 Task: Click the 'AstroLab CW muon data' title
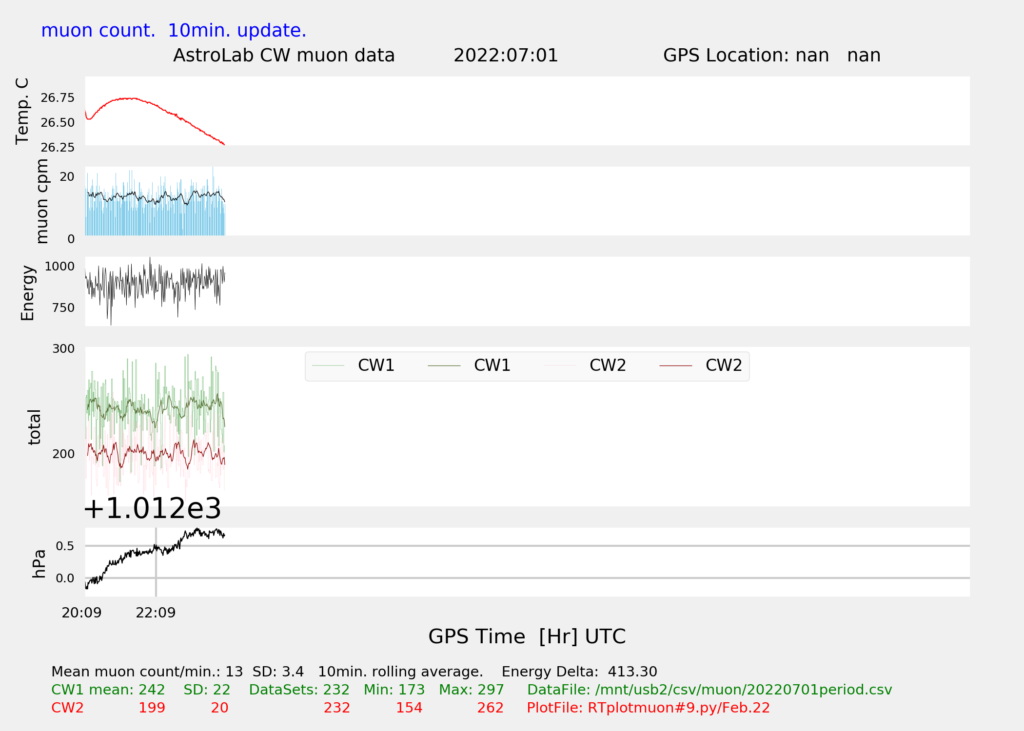coord(283,56)
